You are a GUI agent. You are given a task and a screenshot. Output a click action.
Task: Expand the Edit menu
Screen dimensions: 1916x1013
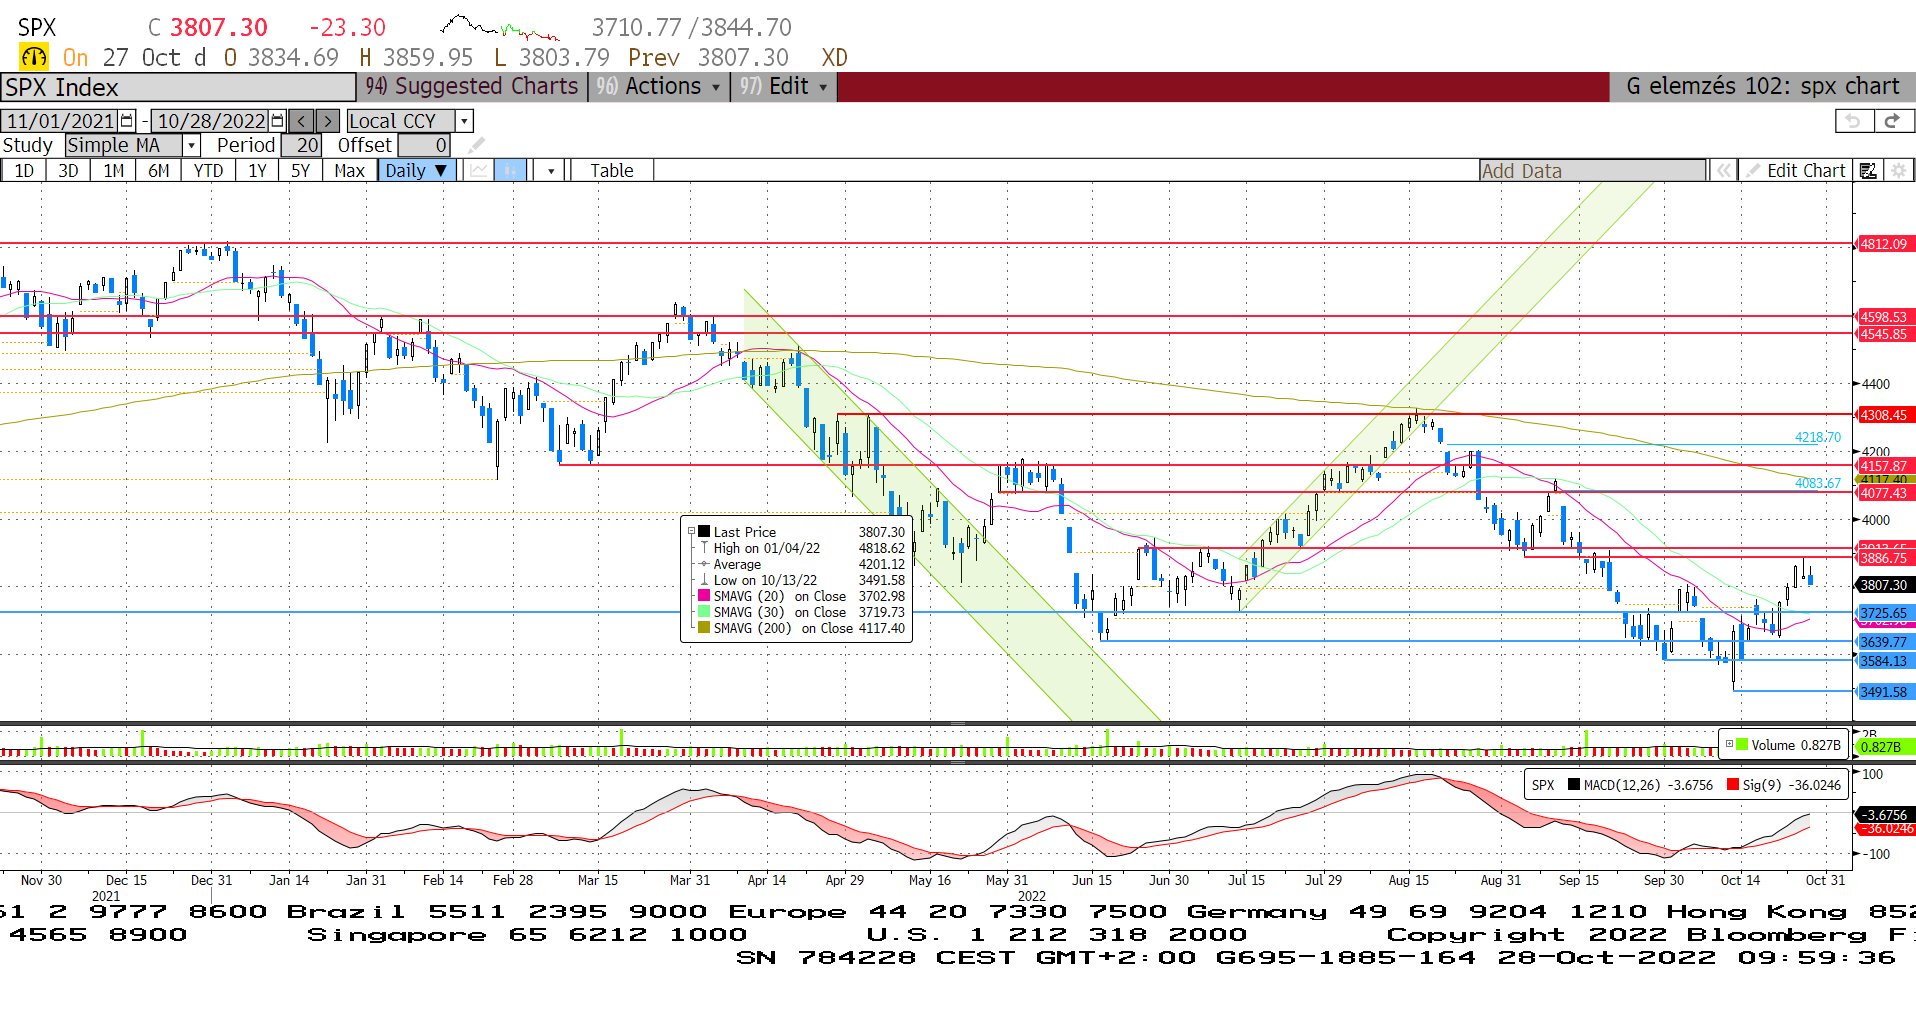point(784,87)
